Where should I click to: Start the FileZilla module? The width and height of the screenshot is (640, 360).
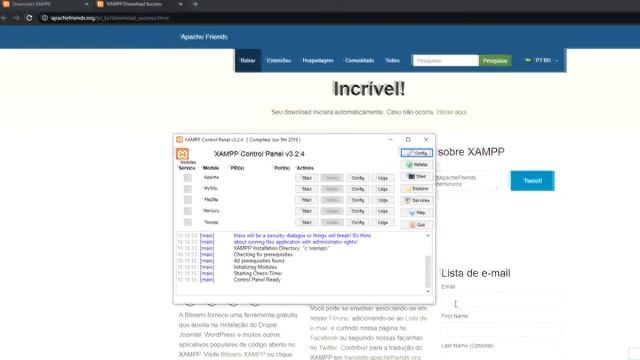pos(307,200)
